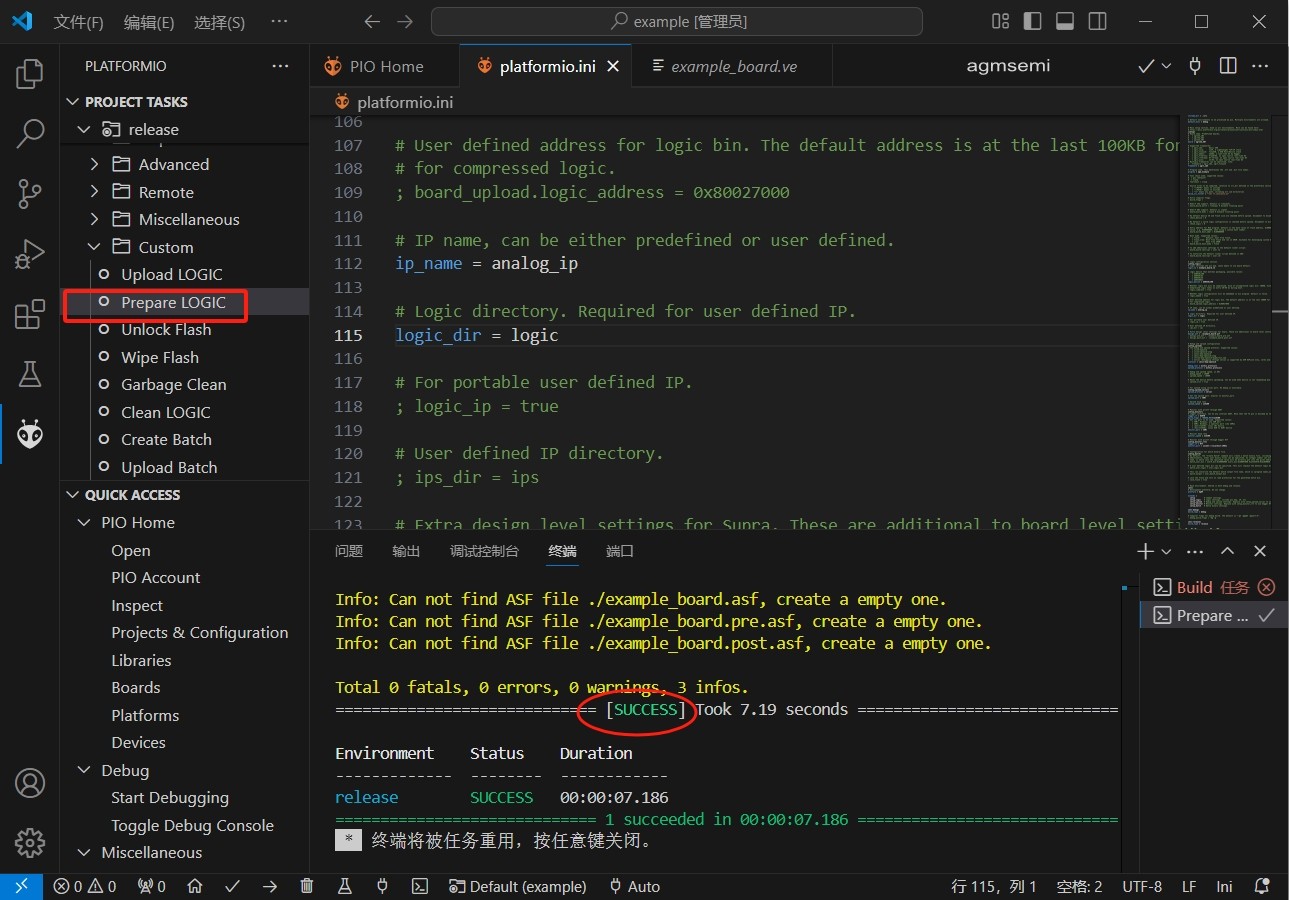The image size is (1289, 900).
Task: Click the plug icon in the editor toolbar
Action: click(1194, 66)
